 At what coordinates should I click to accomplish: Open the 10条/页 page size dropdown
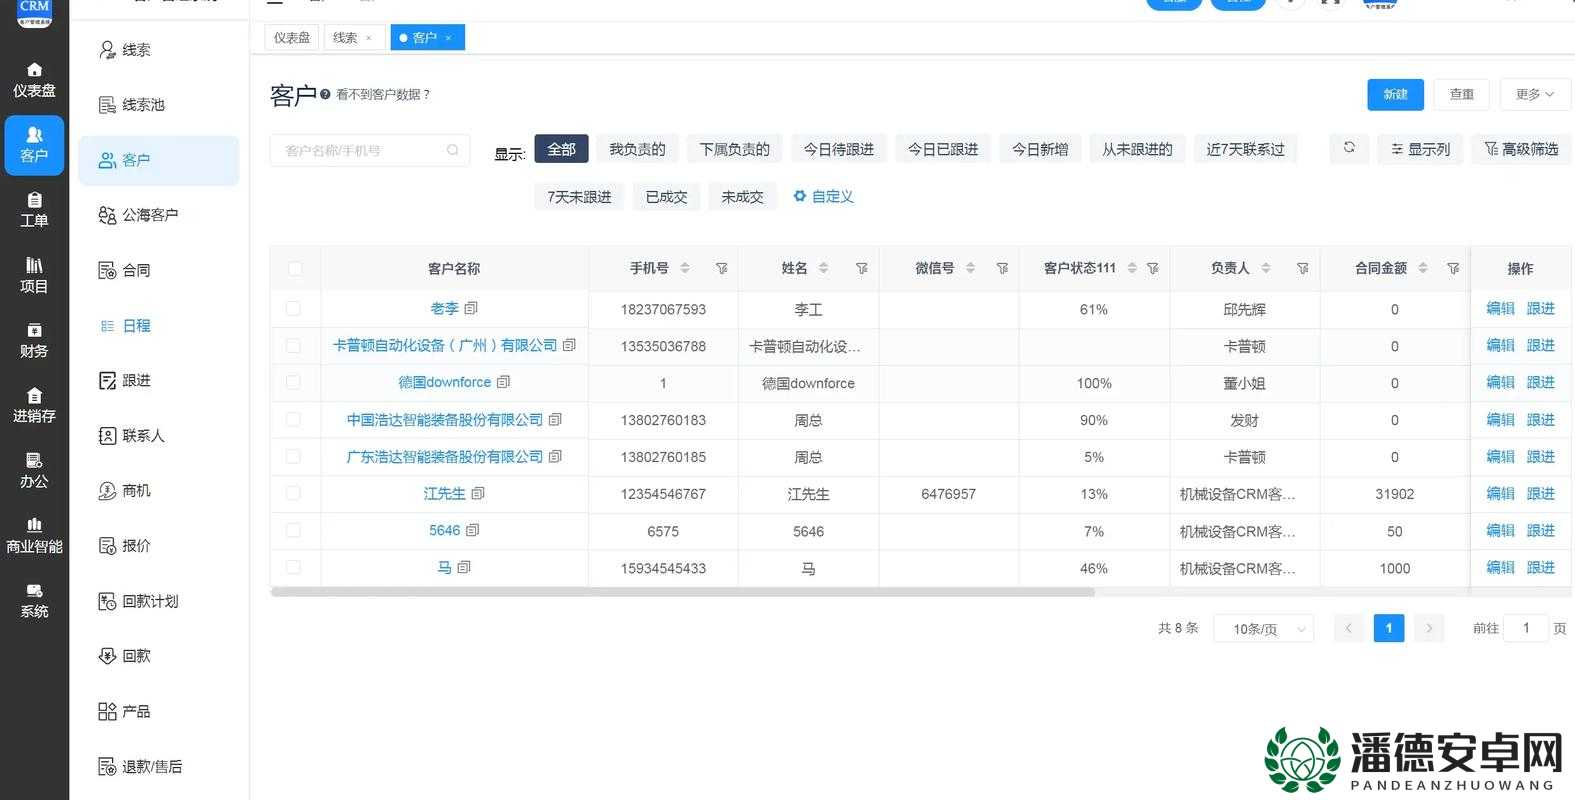coord(1264,628)
